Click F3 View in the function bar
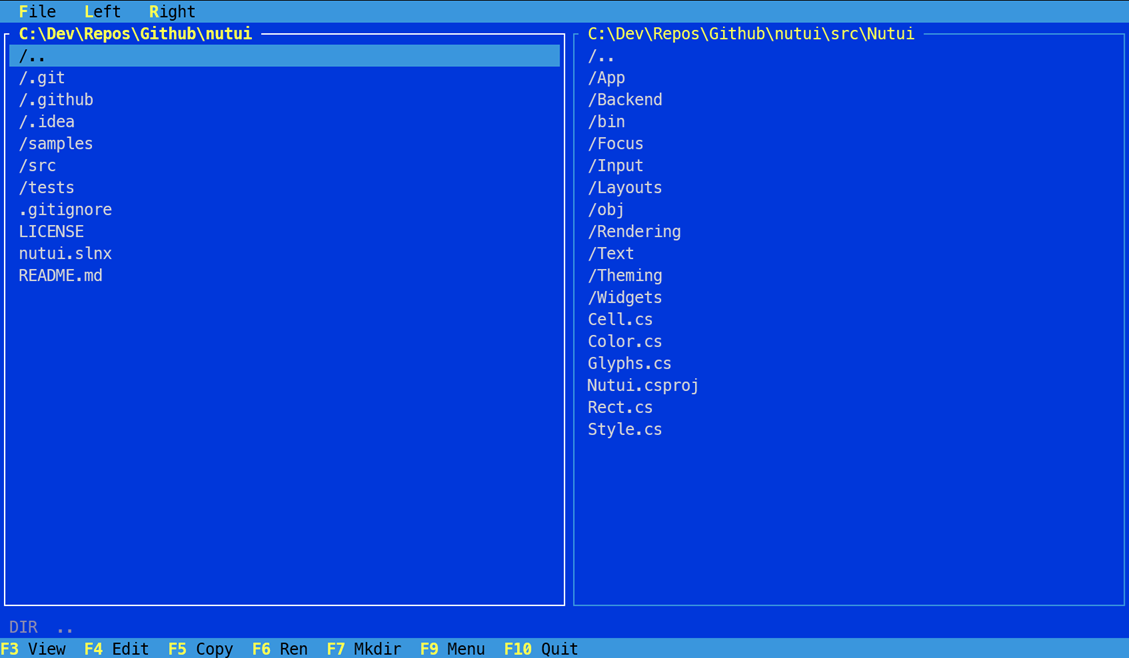1129x658 pixels. click(33, 649)
